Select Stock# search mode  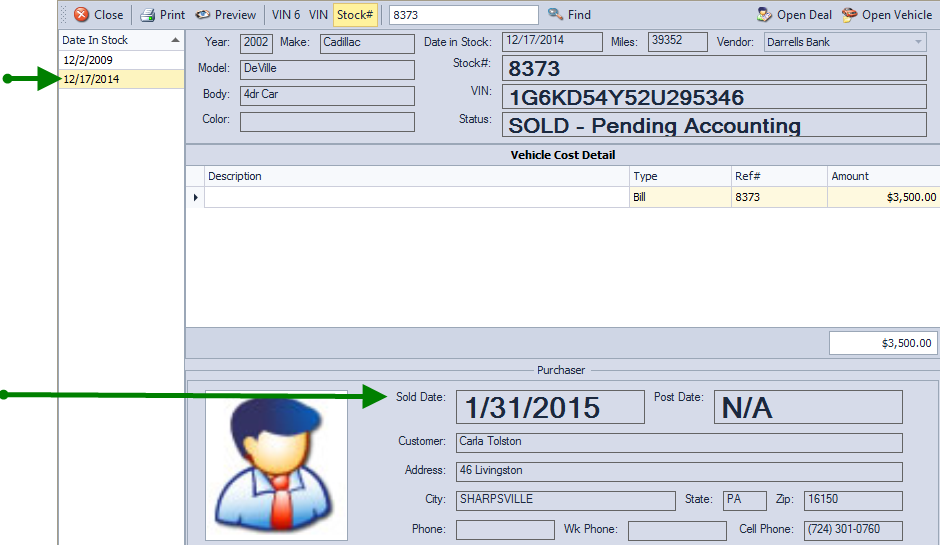[355, 15]
